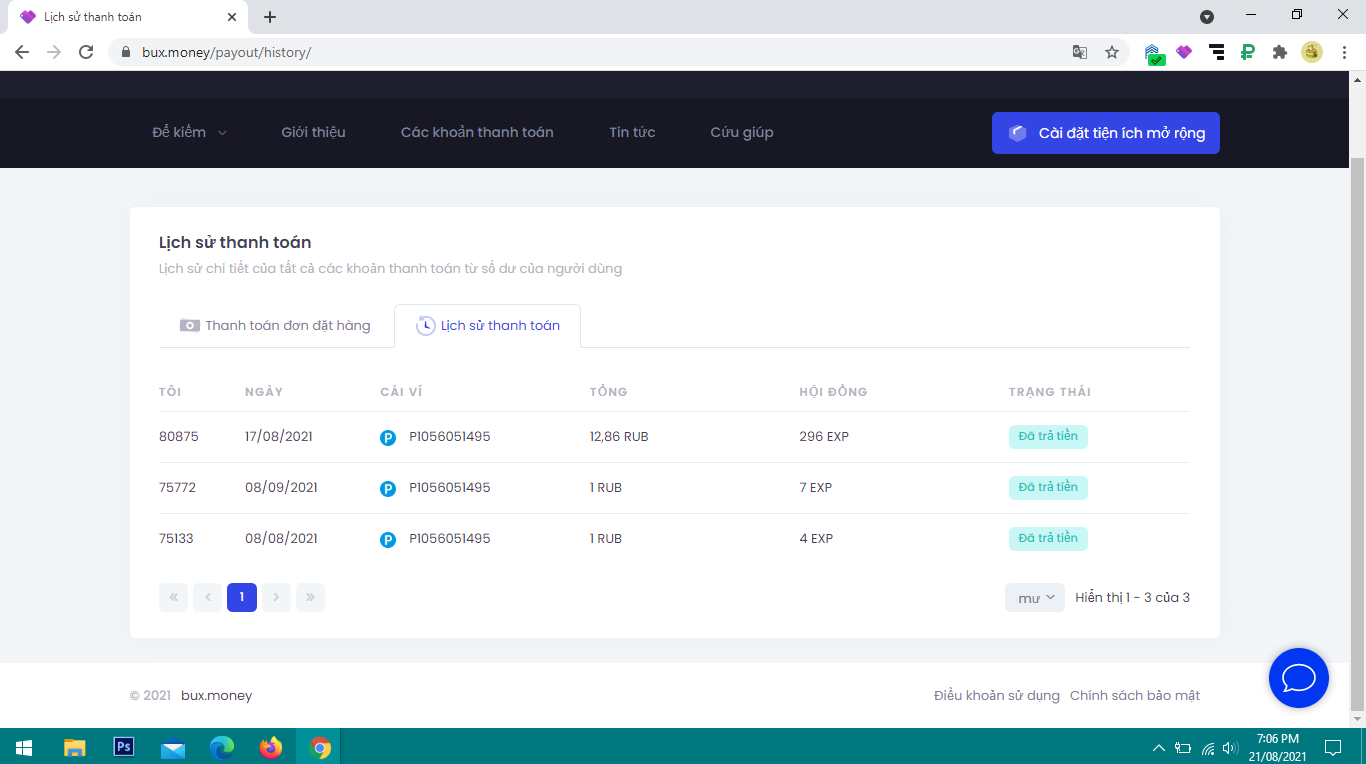Viewport: 1366px width, 764px height.
Task: Open the Windows Start menu
Action: click(x=24, y=747)
